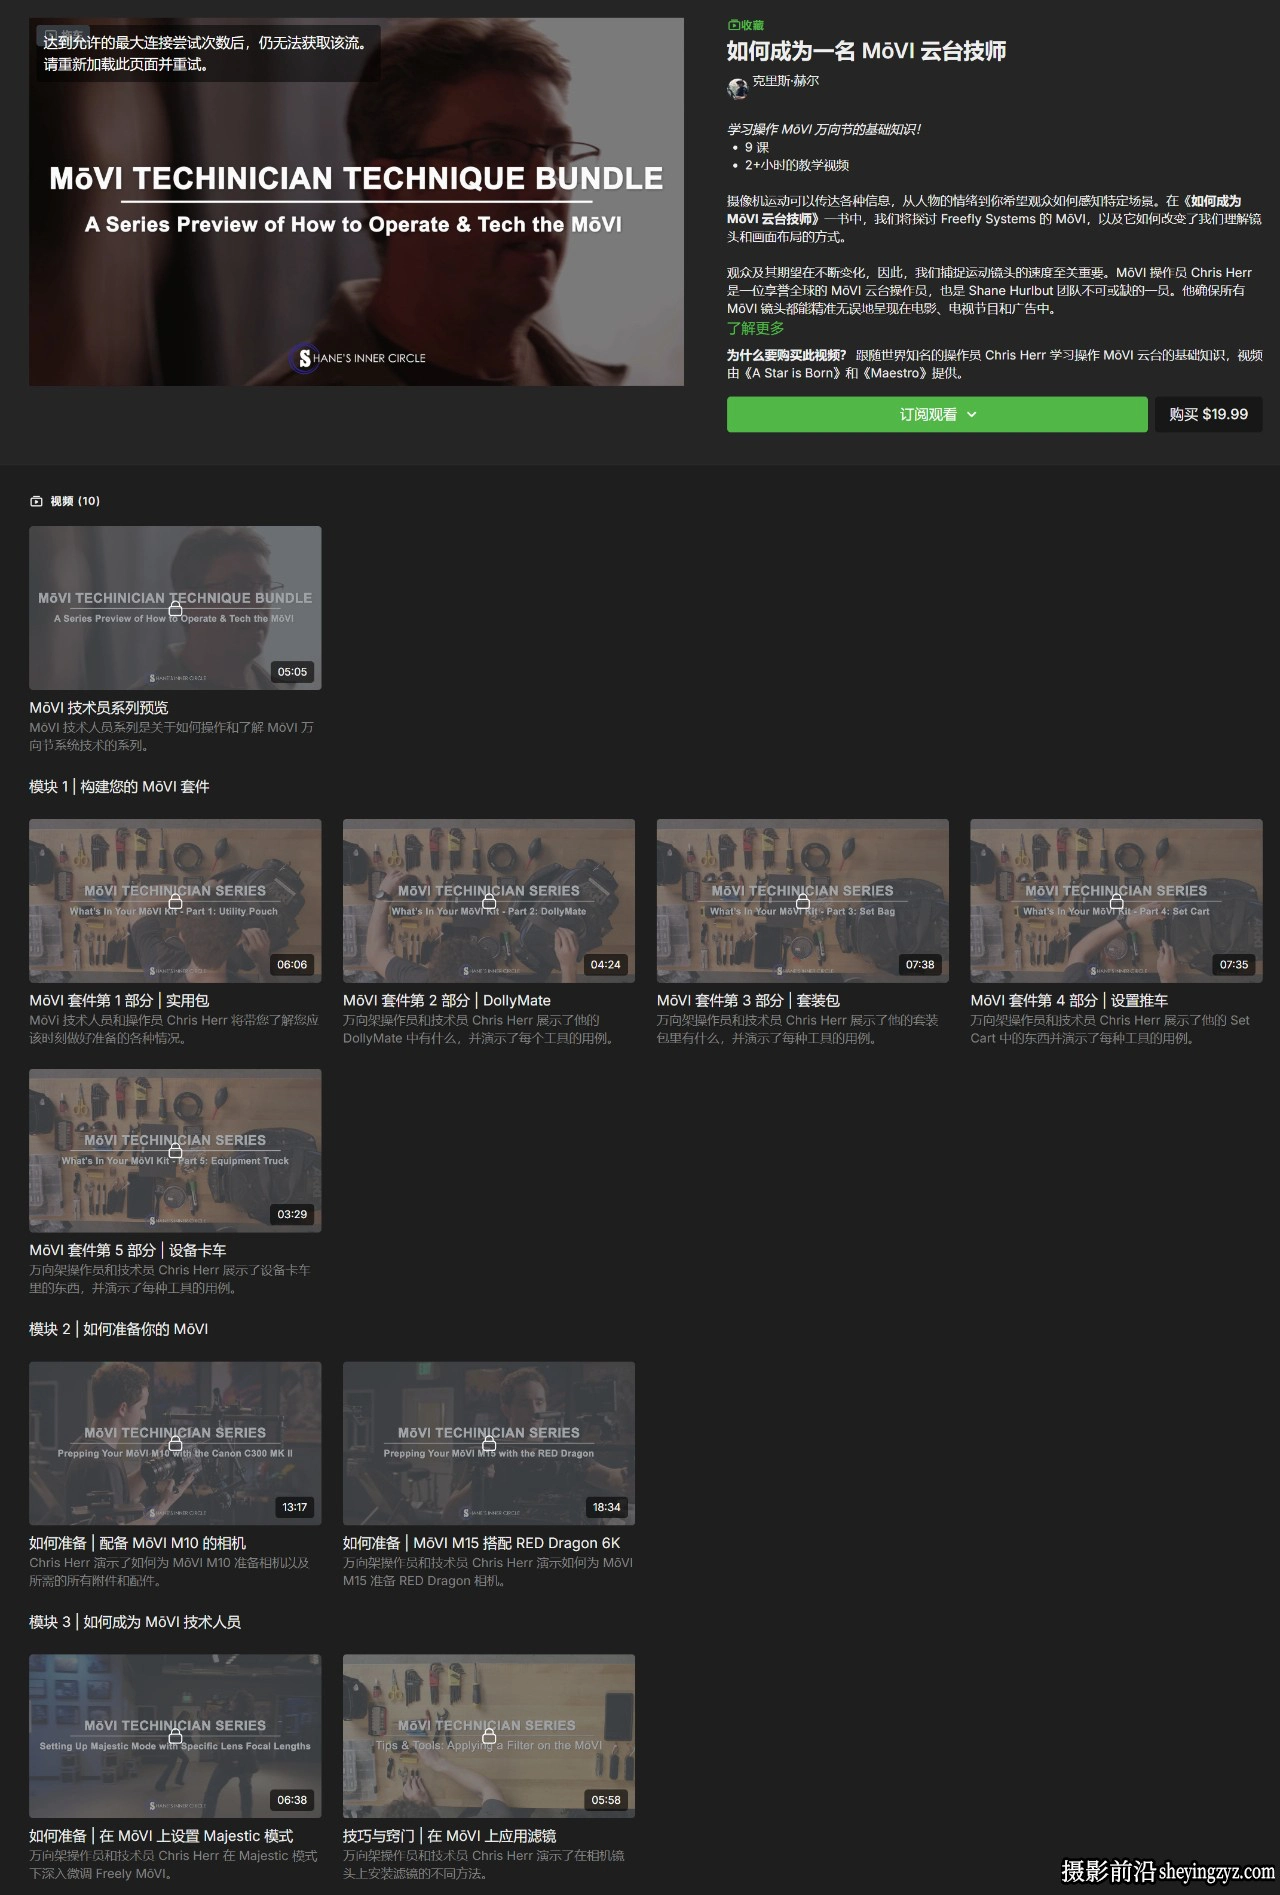
Task: Click the 视频 (10) section label
Action: (x=75, y=501)
